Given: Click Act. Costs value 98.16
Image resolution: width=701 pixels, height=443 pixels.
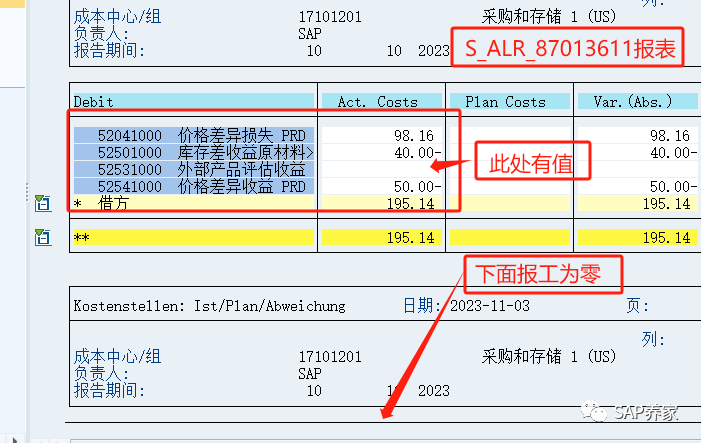Looking at the screenshot, I should click(x=414, y=135).
